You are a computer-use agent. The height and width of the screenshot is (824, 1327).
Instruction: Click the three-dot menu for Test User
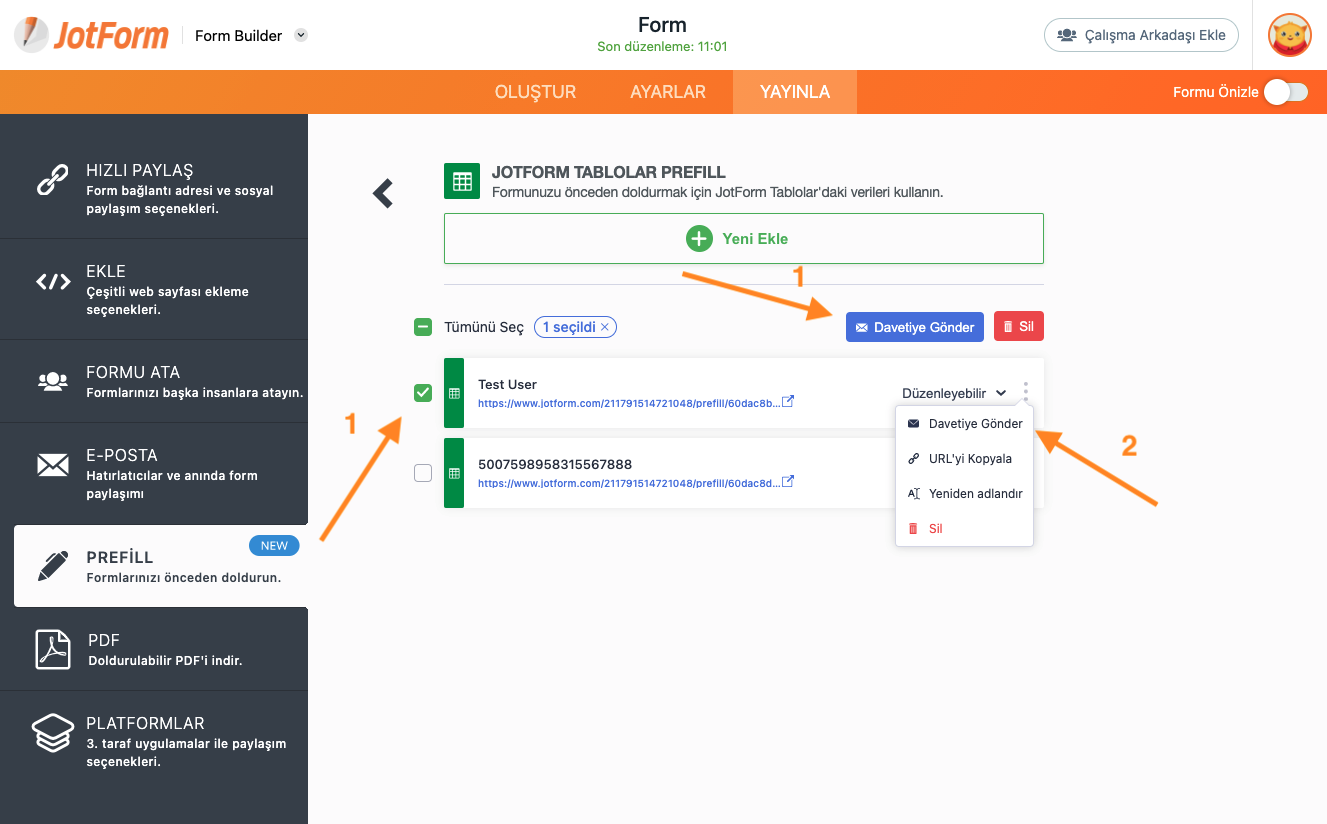(x=1025, y=392)
